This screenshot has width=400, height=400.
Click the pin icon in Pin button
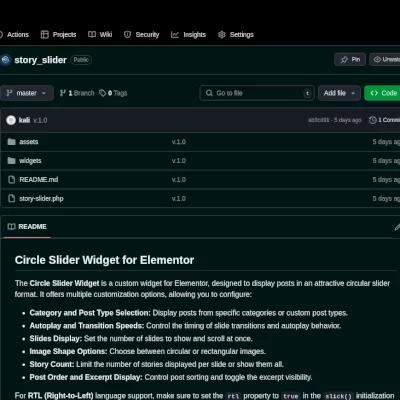click(x=344, y=60)
